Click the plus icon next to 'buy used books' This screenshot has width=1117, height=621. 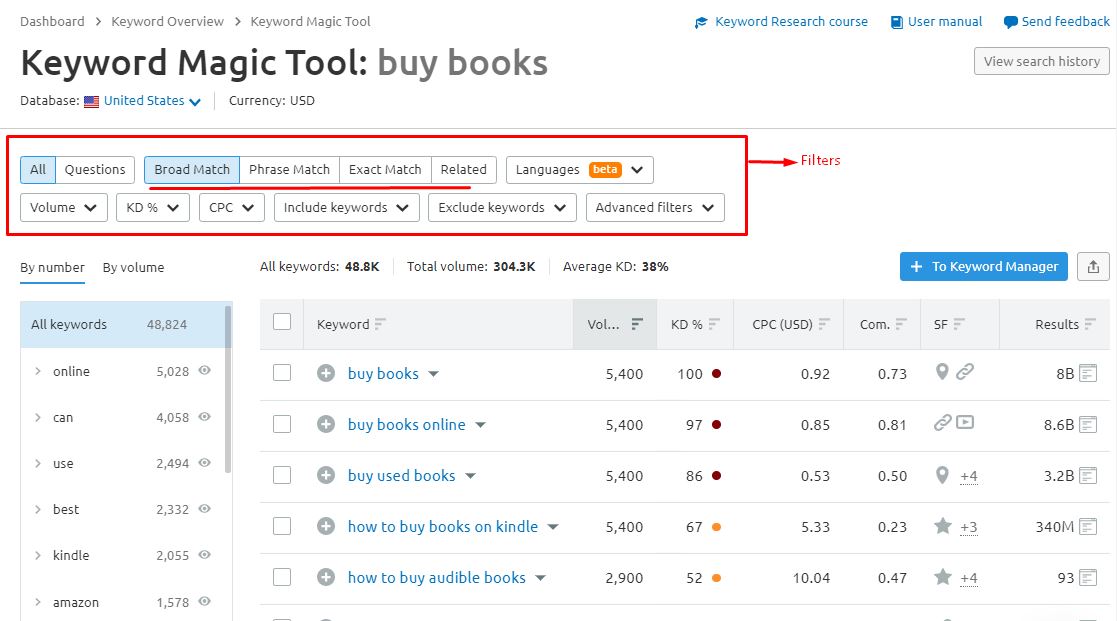[325, 476]
